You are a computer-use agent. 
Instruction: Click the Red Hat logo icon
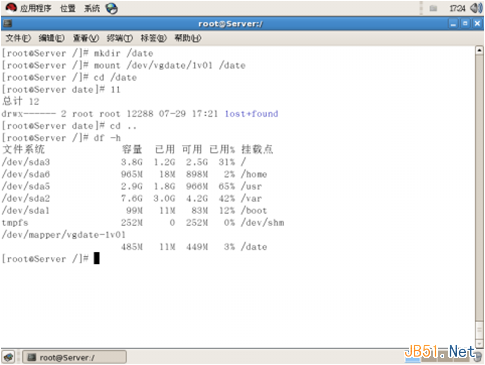pos(11,8)
